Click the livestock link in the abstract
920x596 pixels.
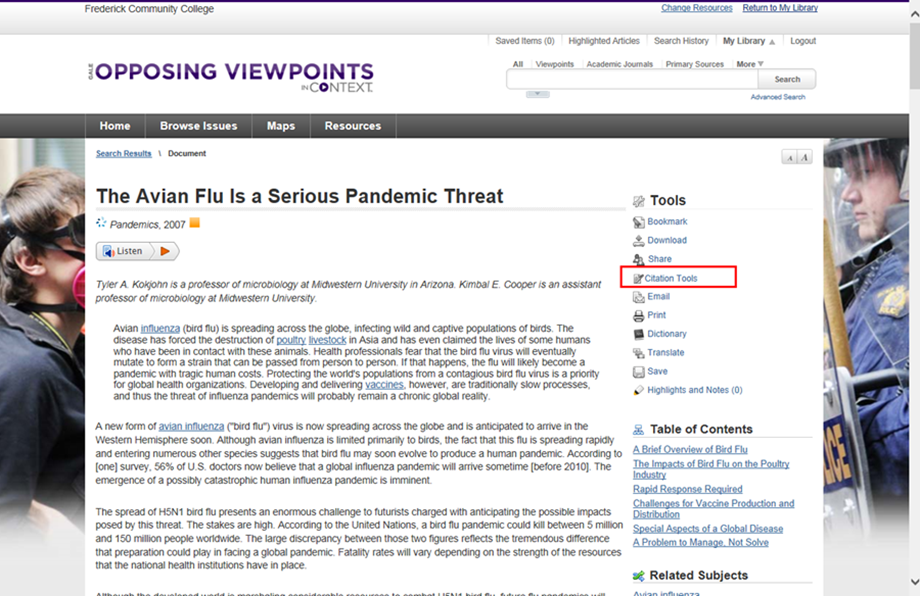327,340
